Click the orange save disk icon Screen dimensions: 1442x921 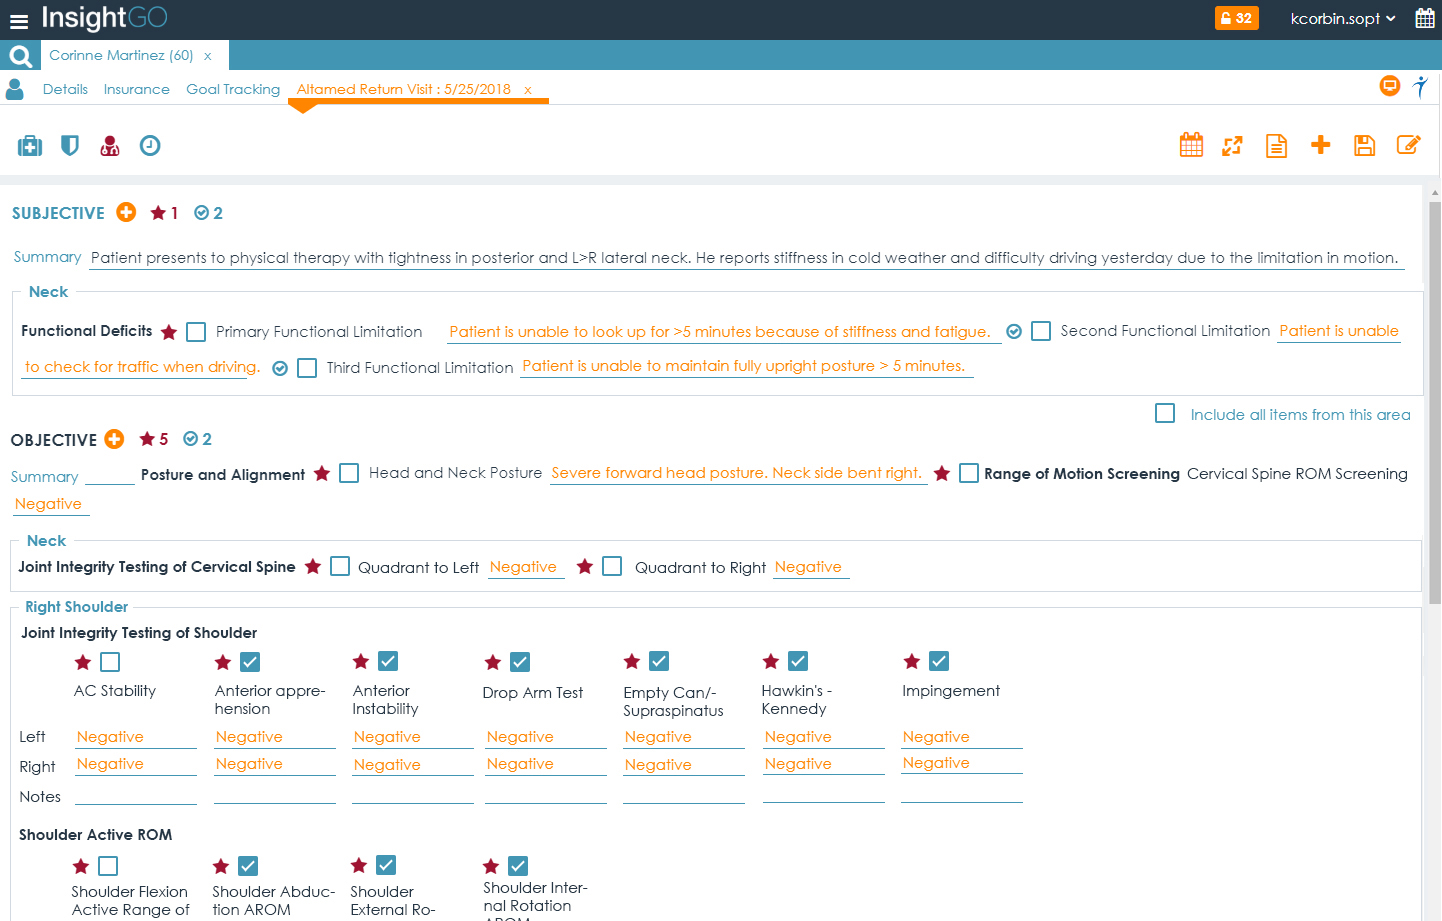(x=1364, y=145)
